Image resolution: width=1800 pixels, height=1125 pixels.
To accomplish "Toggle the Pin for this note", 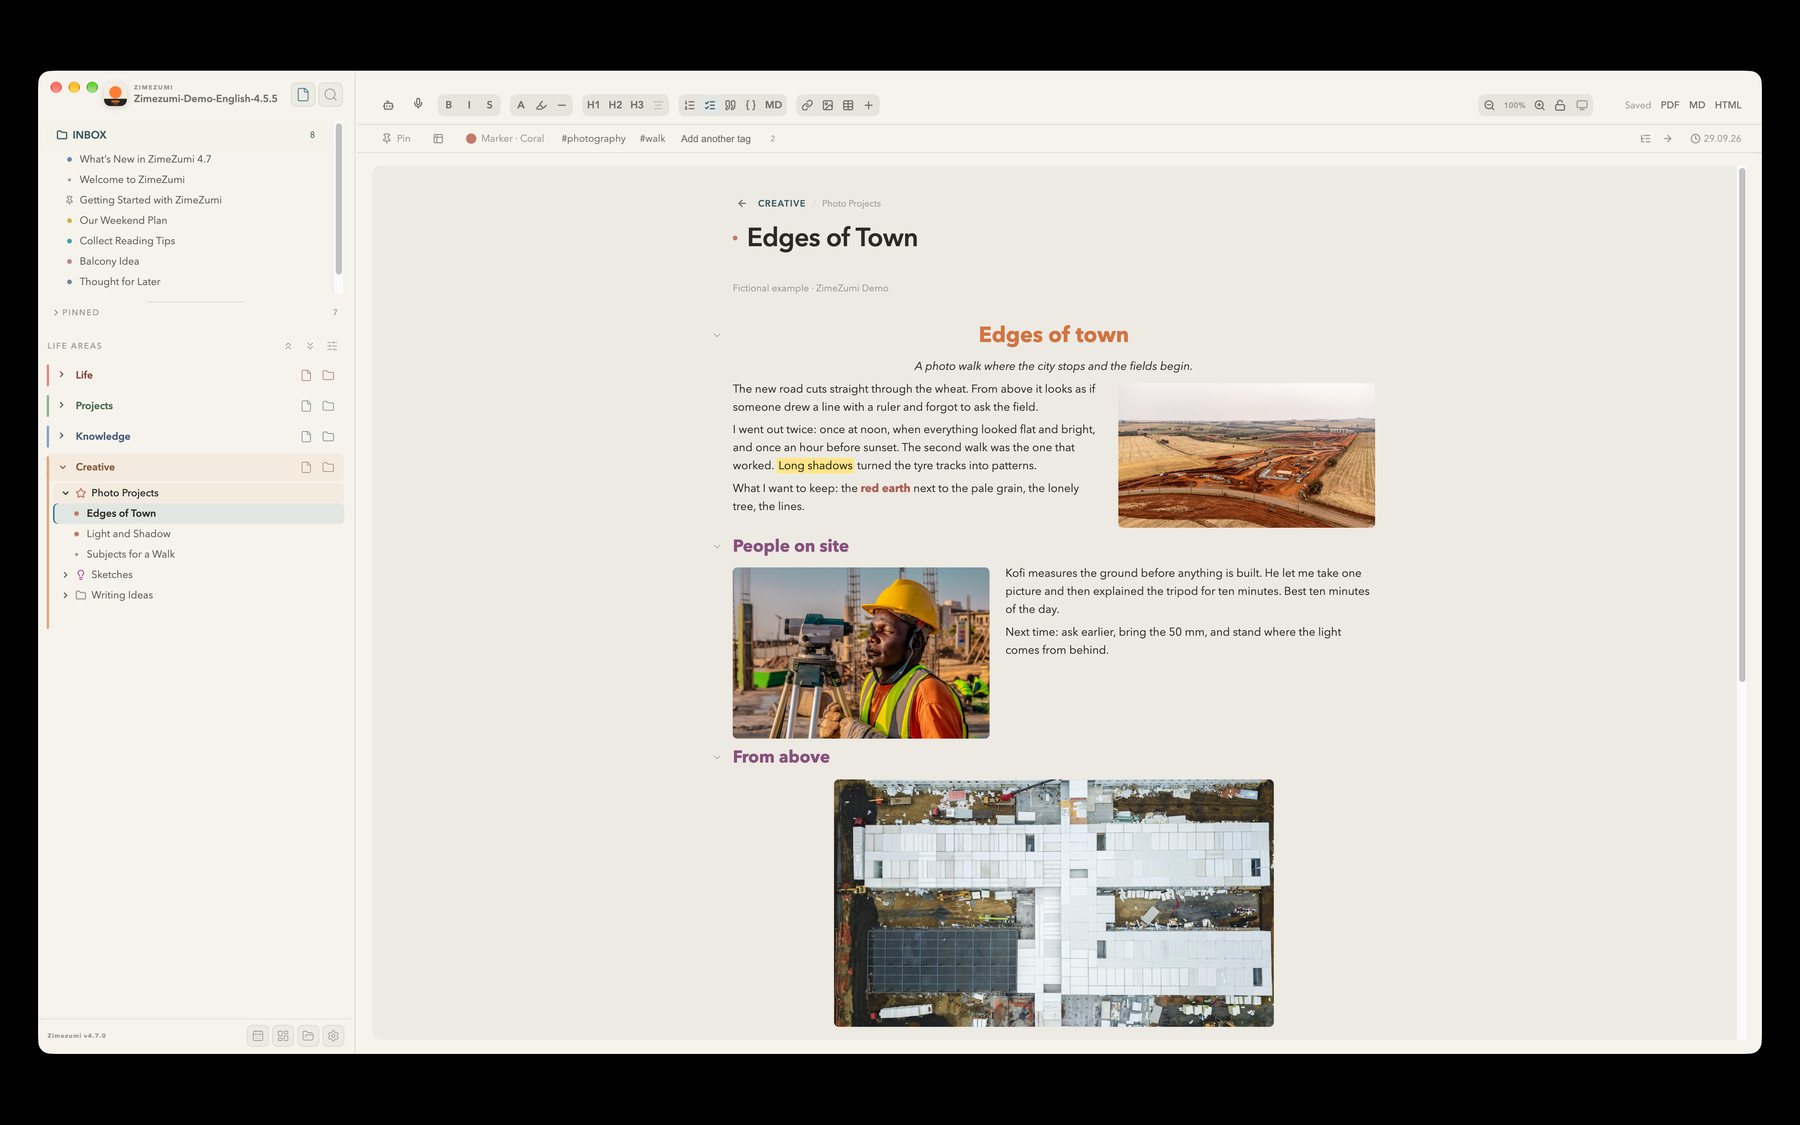I will [396, 139].
